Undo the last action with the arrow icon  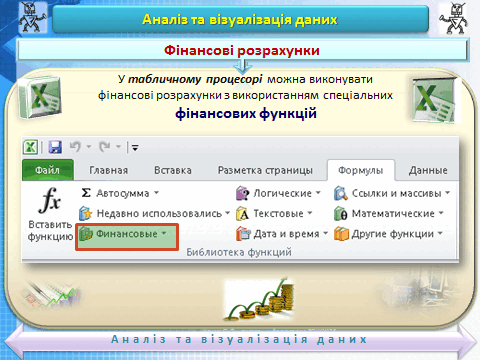[75, 146]
